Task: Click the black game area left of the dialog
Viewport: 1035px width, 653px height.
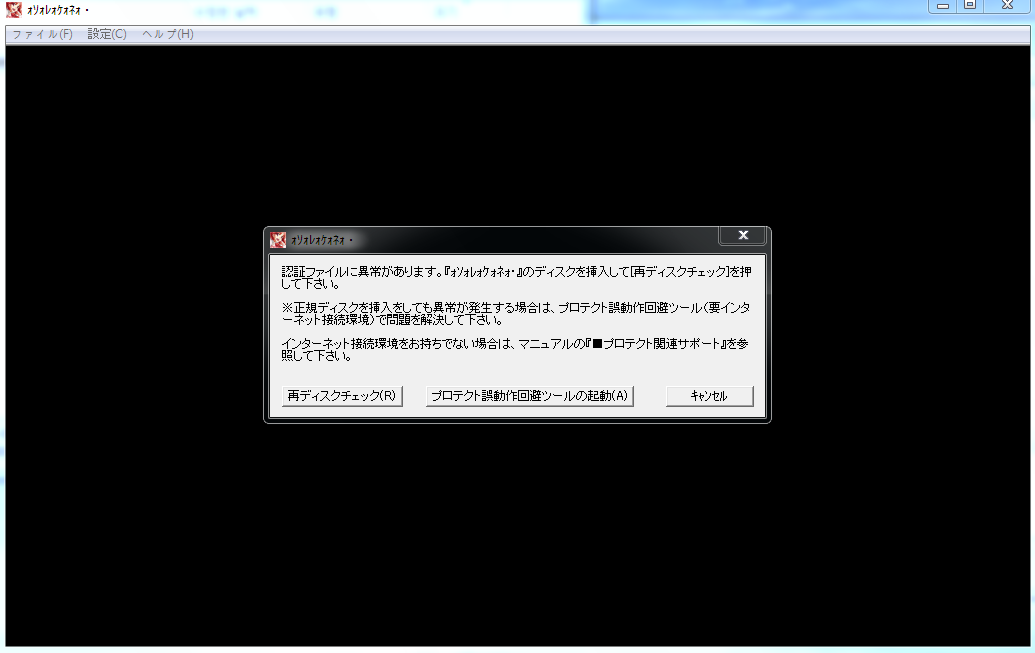Action: pos(130,330)
